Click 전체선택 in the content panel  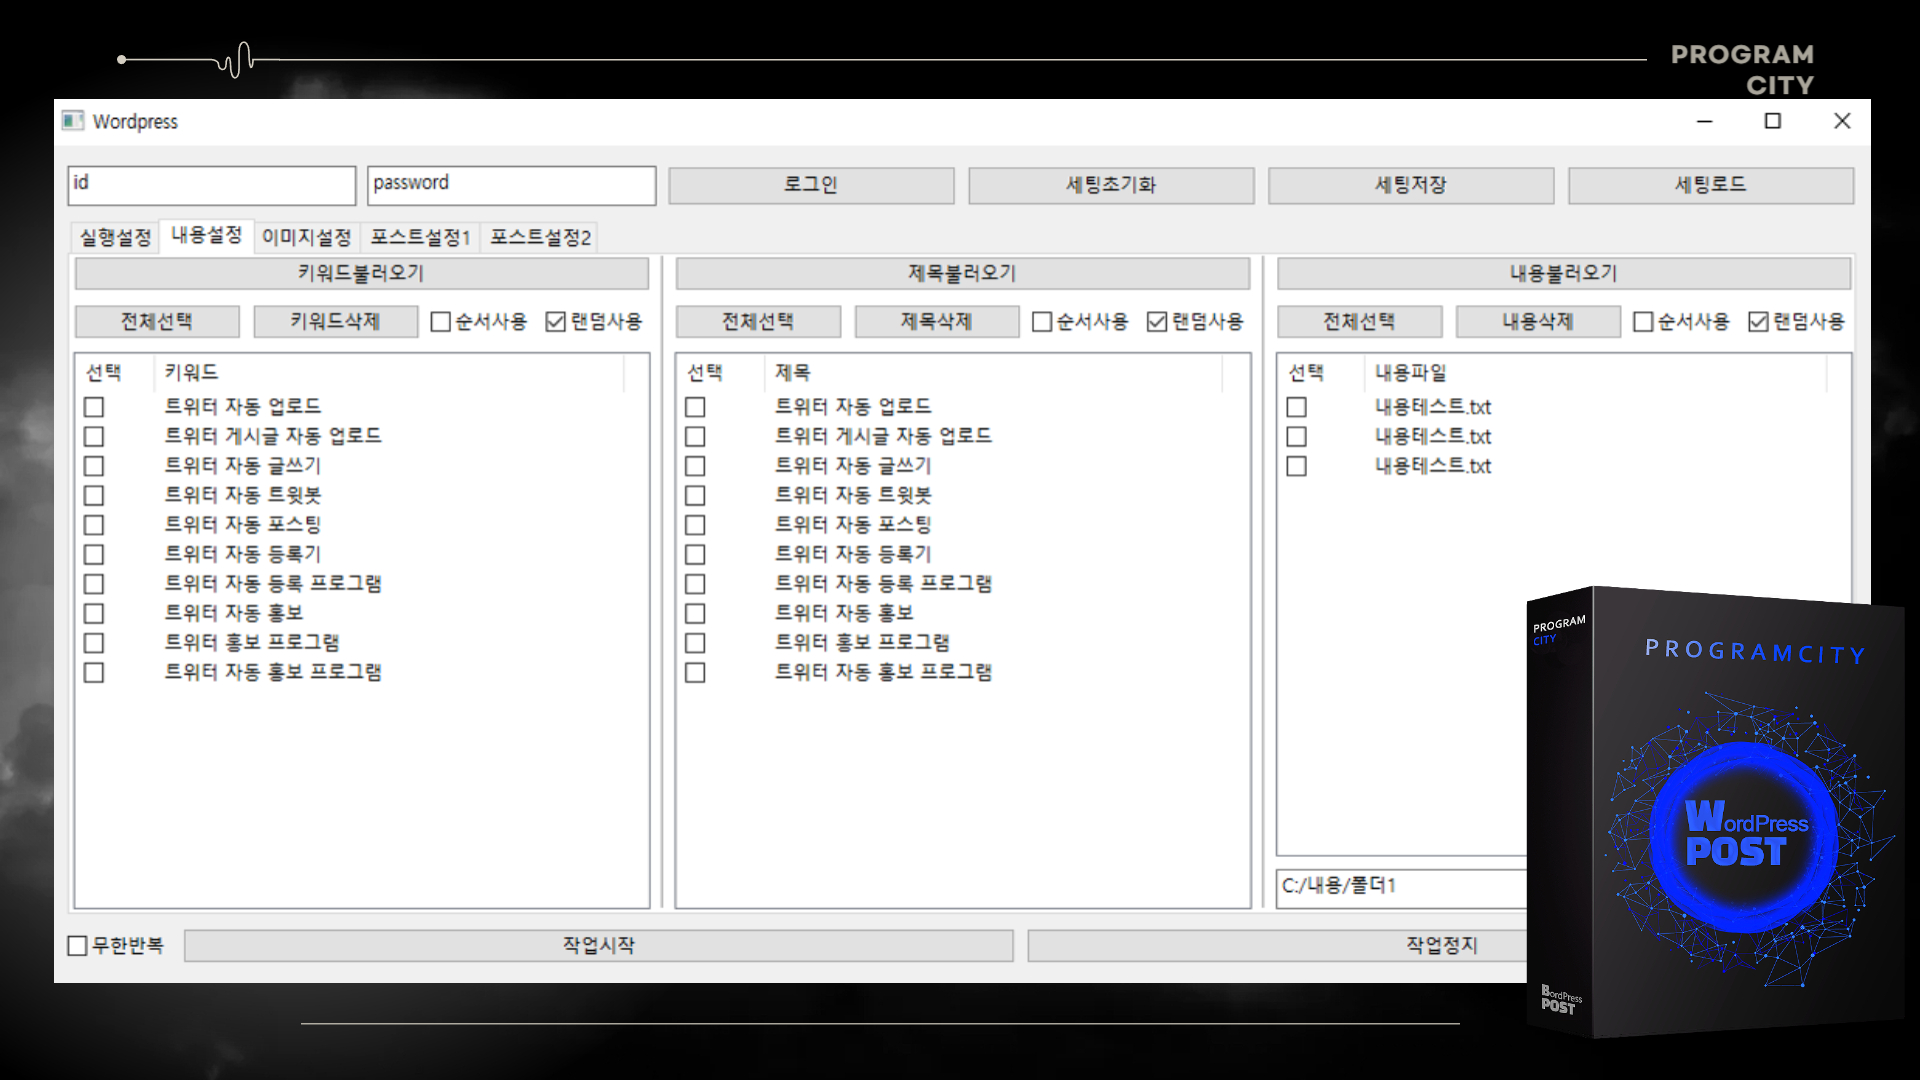[1359, 321]
